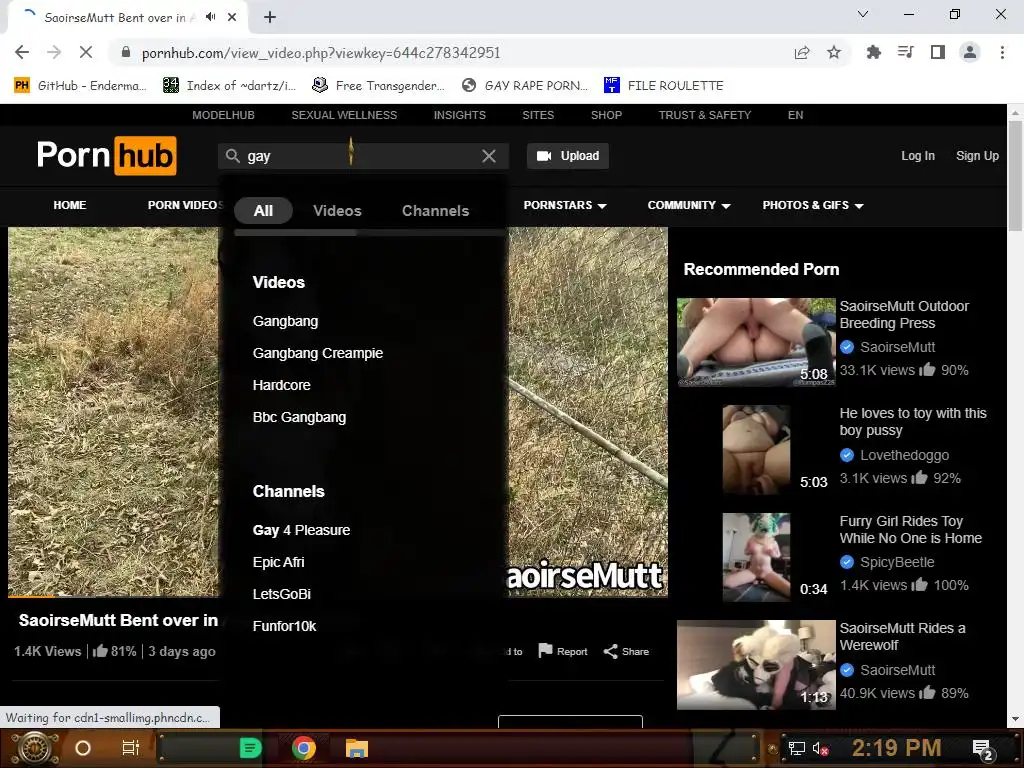Open the EN language selector
The width and height of the screenshot is (1024, 768).
click(x=795, y=115)
